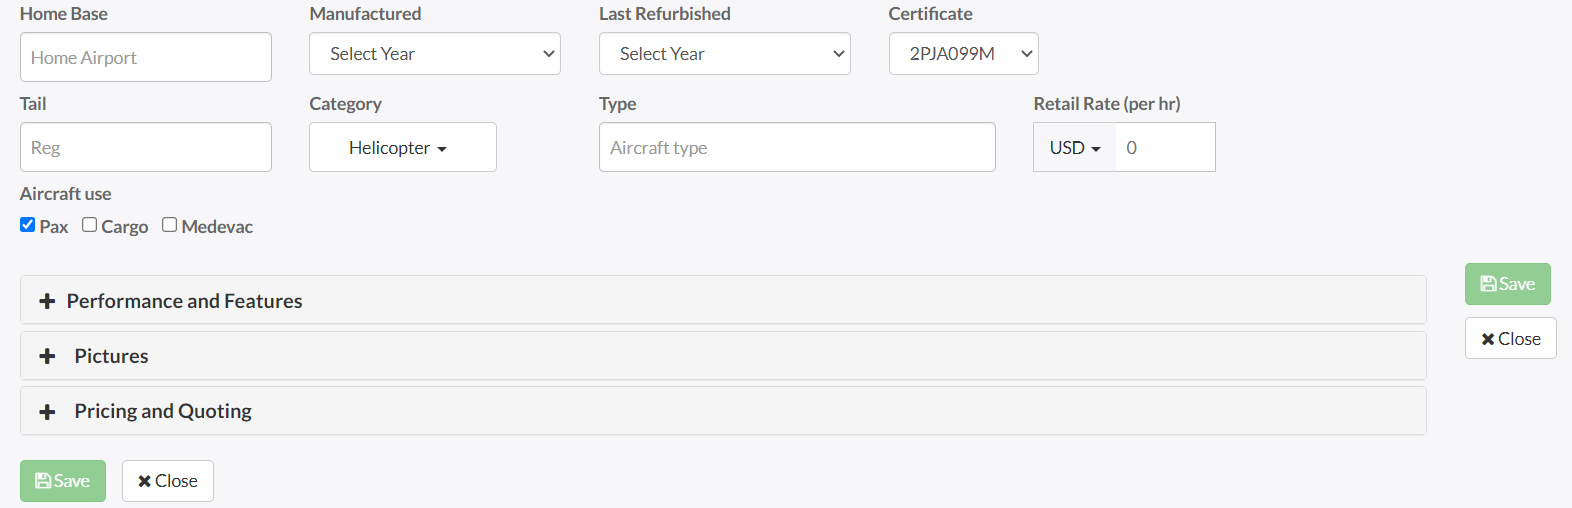
Task: Click plus icon beside Performance and Features
Action: click(x=47, y=301)
